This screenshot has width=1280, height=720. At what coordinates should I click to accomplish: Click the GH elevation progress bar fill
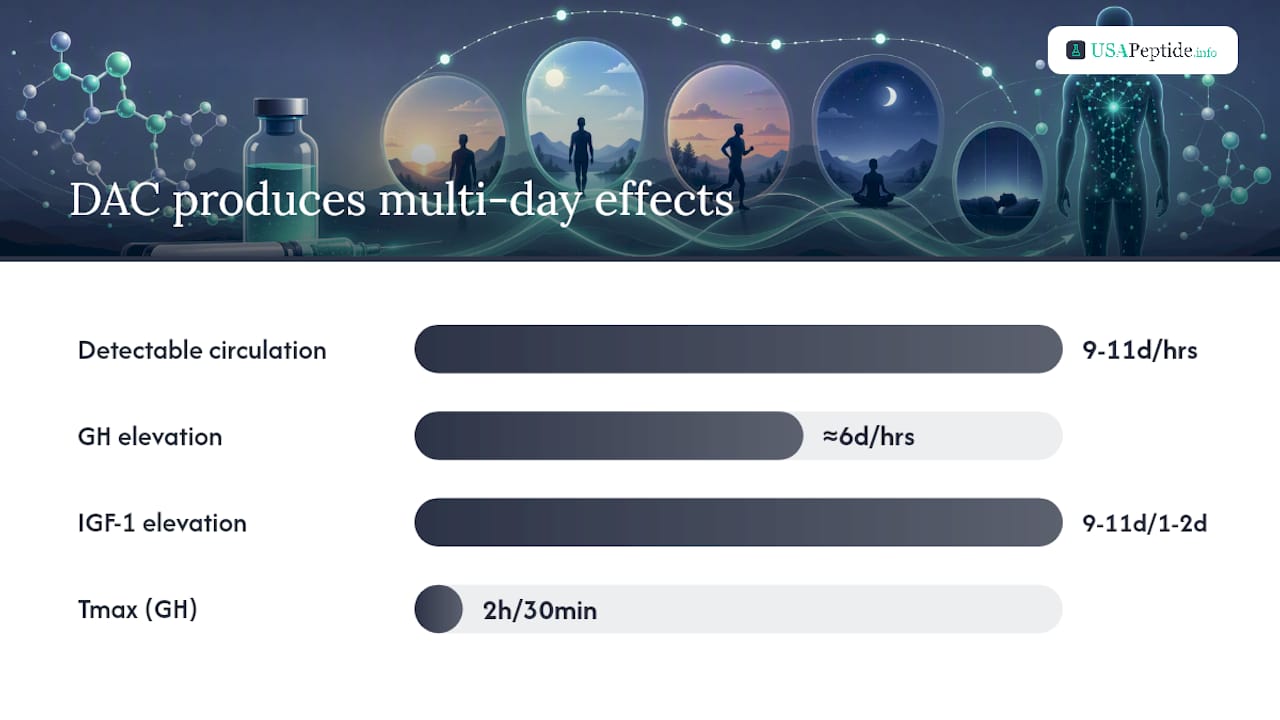(x=608, y=436)
